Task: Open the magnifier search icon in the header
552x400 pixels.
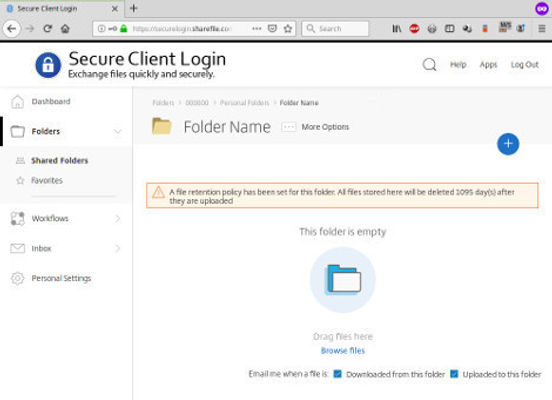Action: [x=429, y=65]
